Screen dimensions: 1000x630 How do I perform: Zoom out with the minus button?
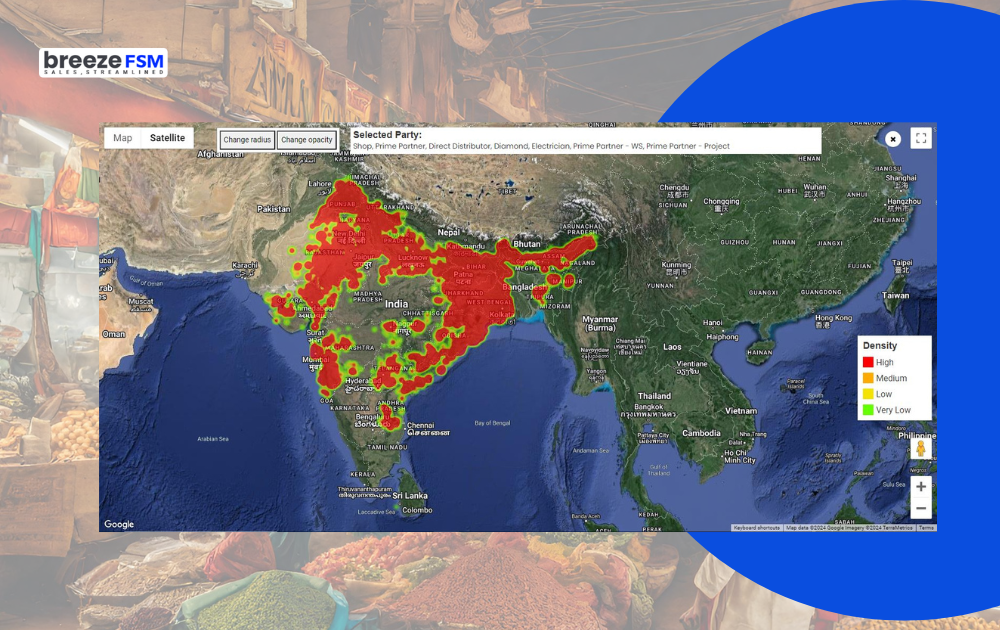[x=921, y=508]
